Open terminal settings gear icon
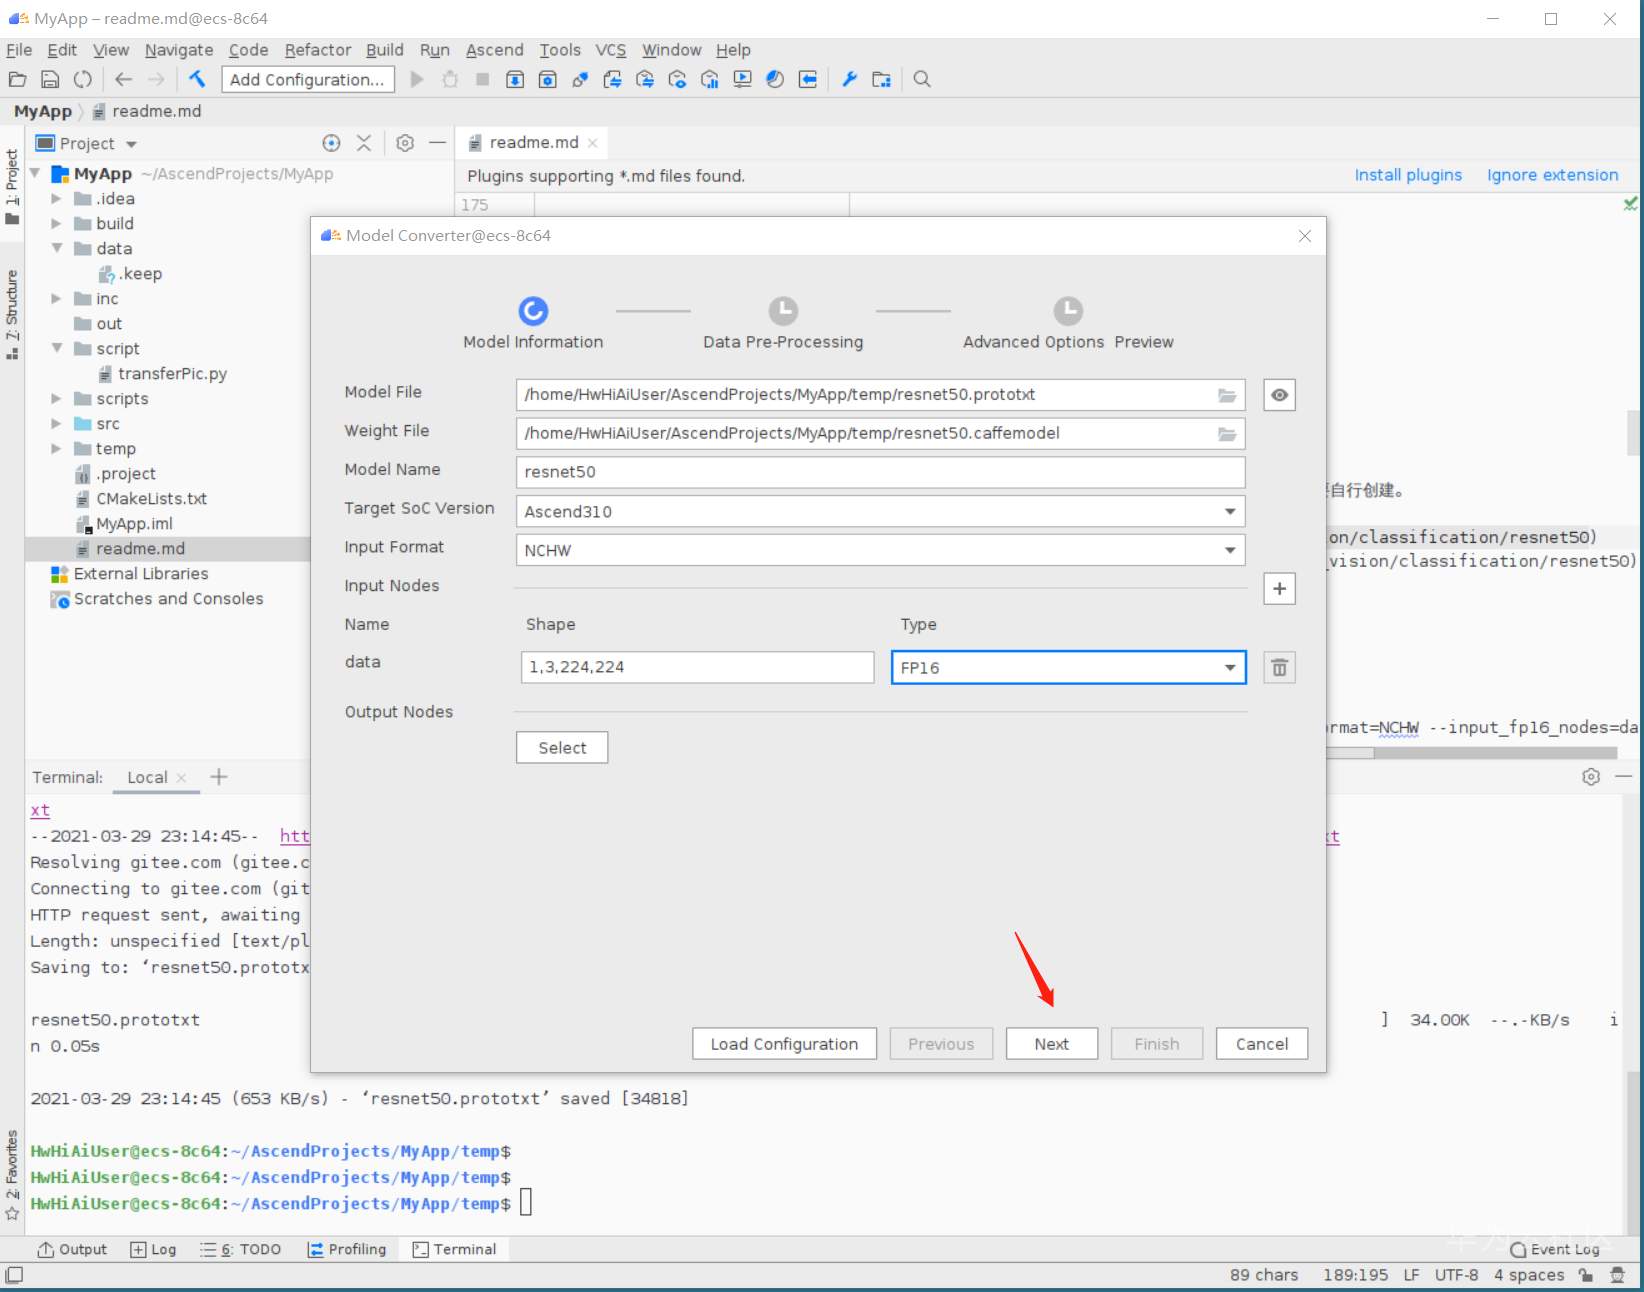Image resolution: width=1644 pixels, height=1292 pixels. [x=1590, y=777]
